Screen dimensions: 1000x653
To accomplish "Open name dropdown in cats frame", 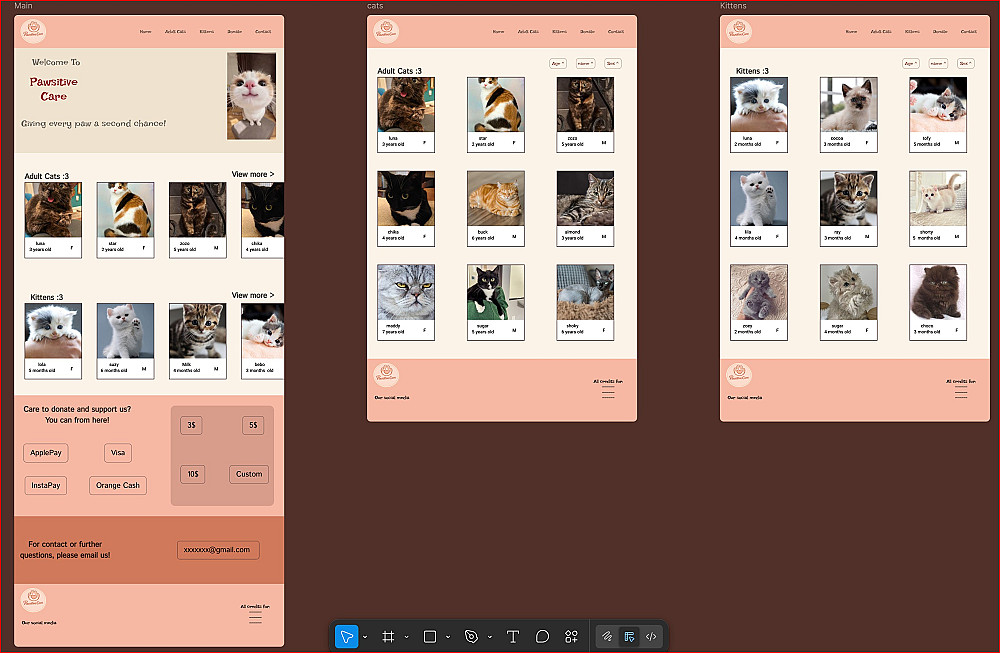I will tap(585, 64).
